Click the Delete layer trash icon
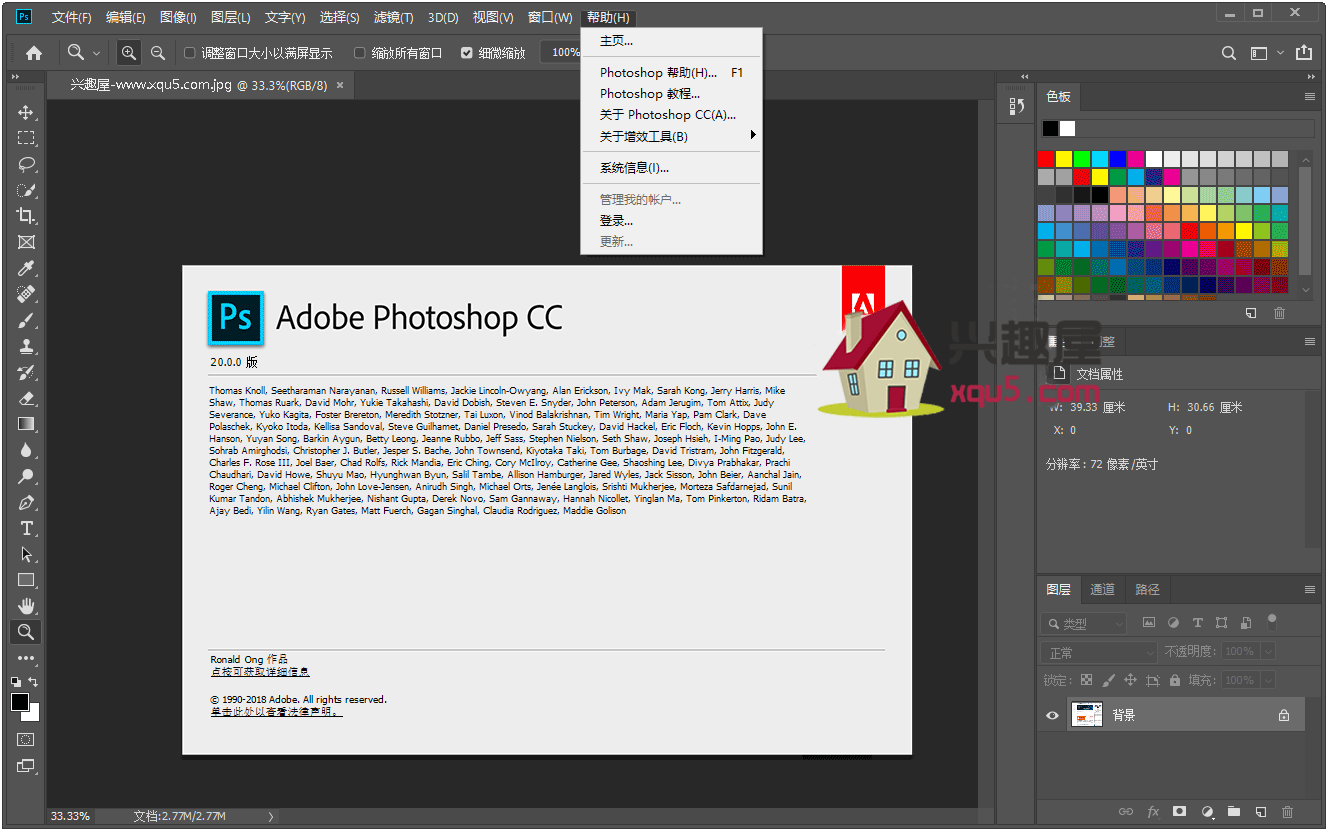The height and width of the screenshot is (832, 1330). (1287, 812)
